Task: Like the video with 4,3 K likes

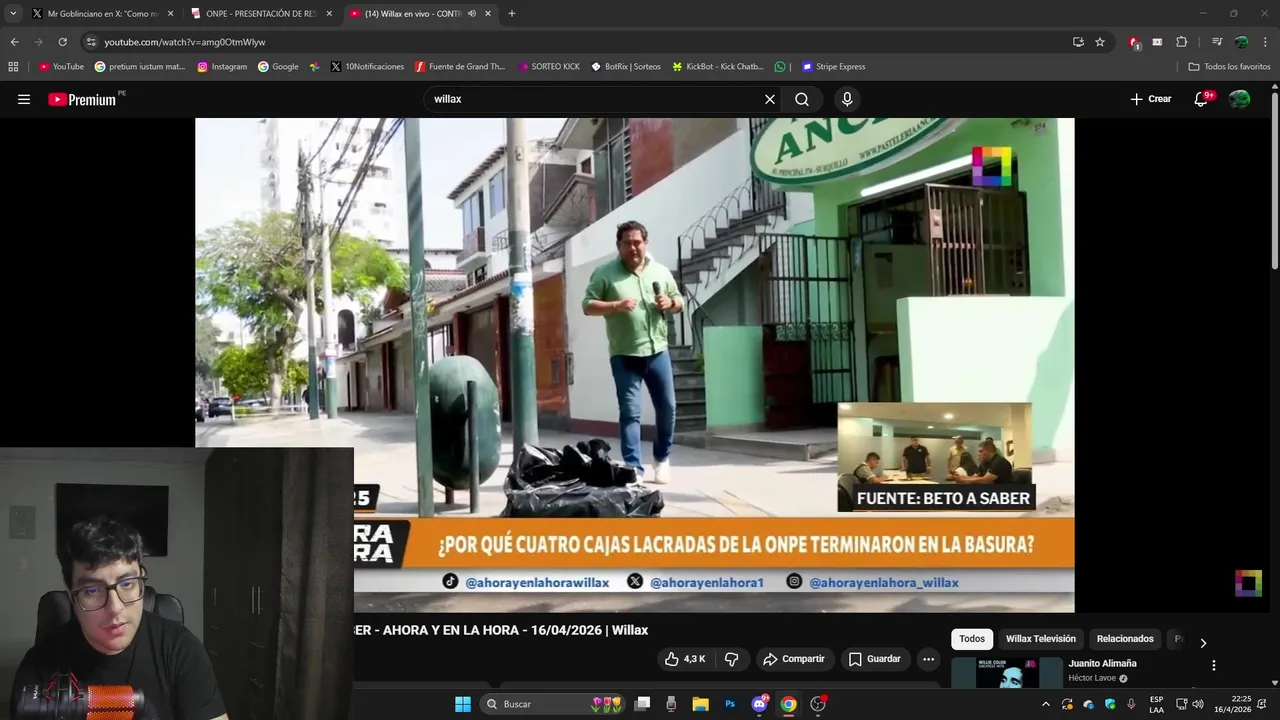Action: pyautogui.click(x=685, y=659)
